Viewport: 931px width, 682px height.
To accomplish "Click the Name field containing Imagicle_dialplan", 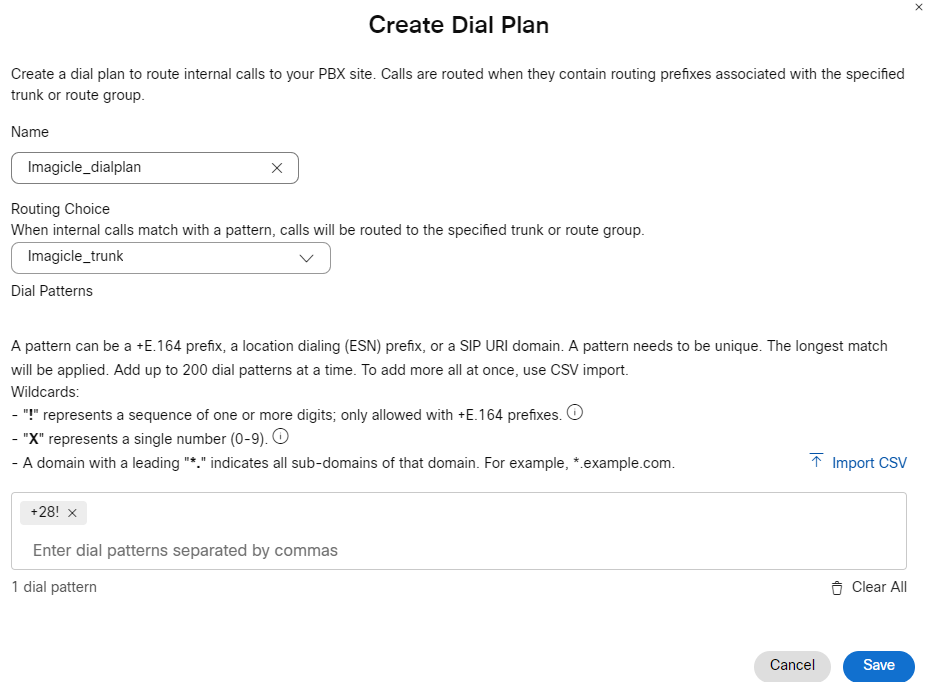I will click(x=140, y=168).
